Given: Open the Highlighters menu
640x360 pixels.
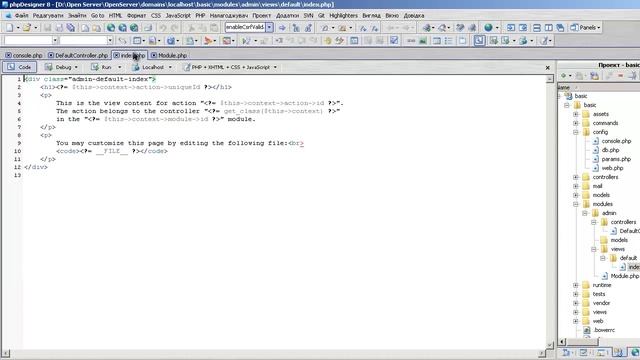Looking at the screenshot, I should [343, 16].
